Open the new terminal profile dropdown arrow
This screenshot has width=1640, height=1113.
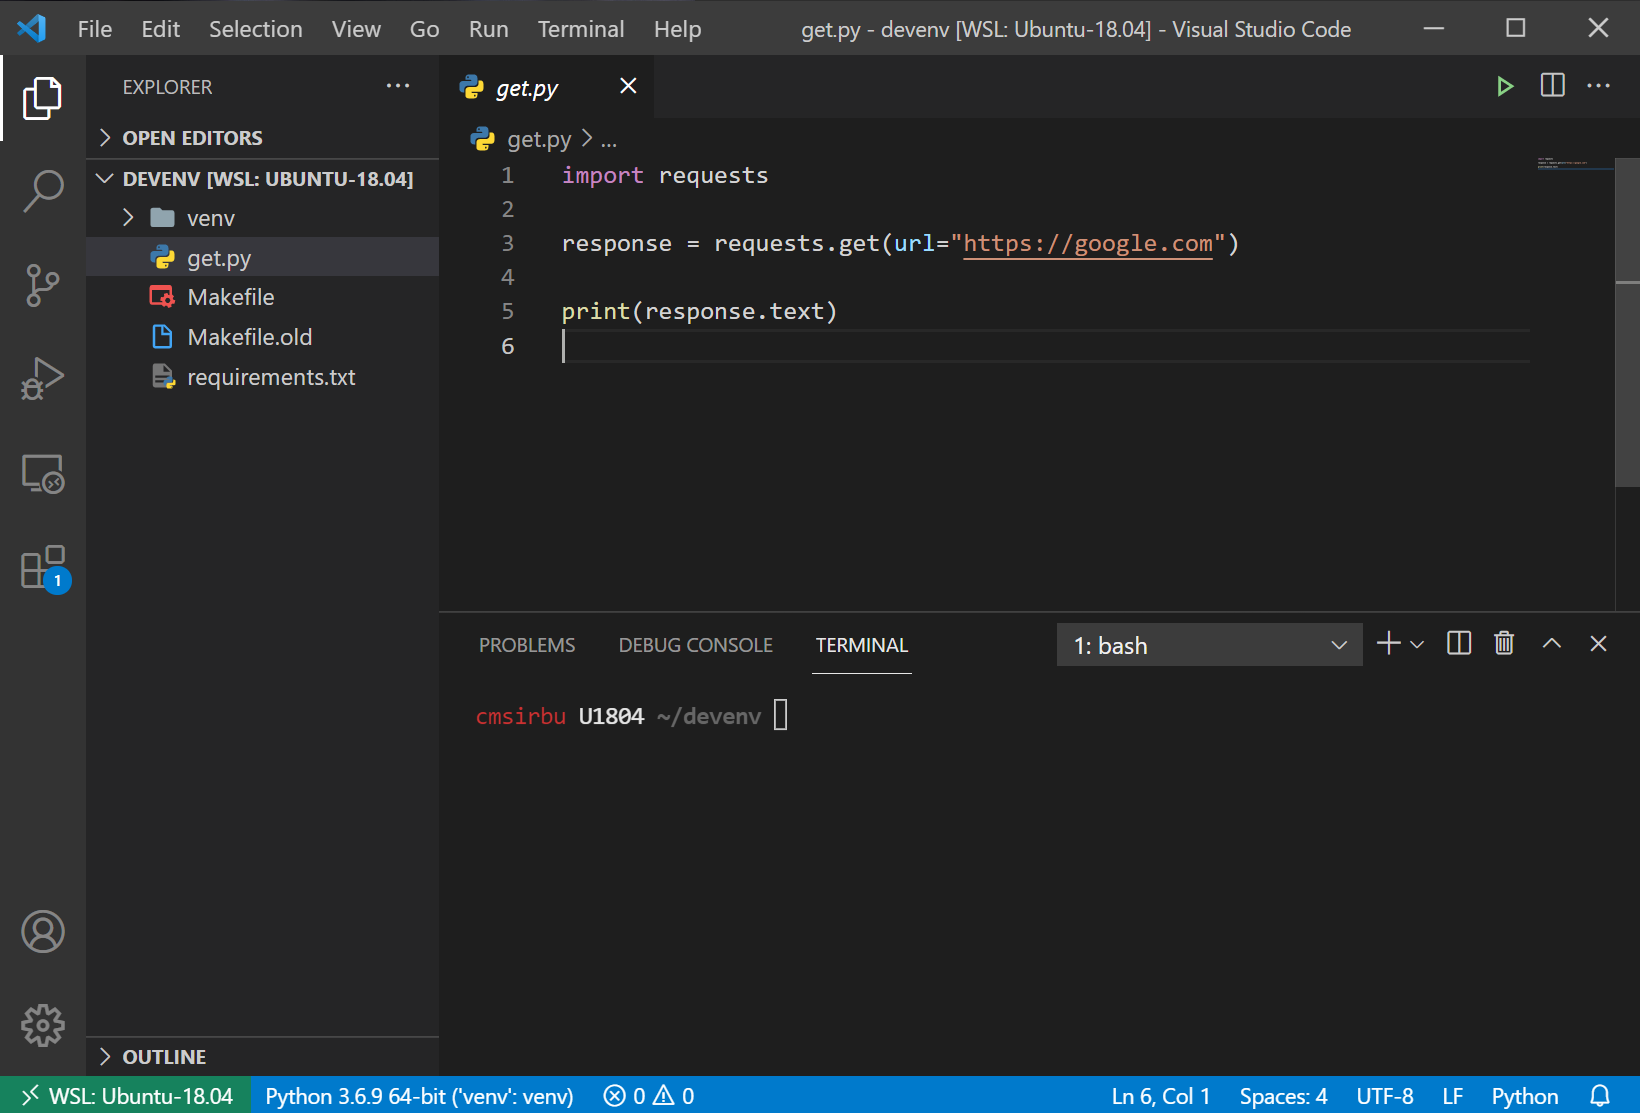click(x=1417, y=645)
